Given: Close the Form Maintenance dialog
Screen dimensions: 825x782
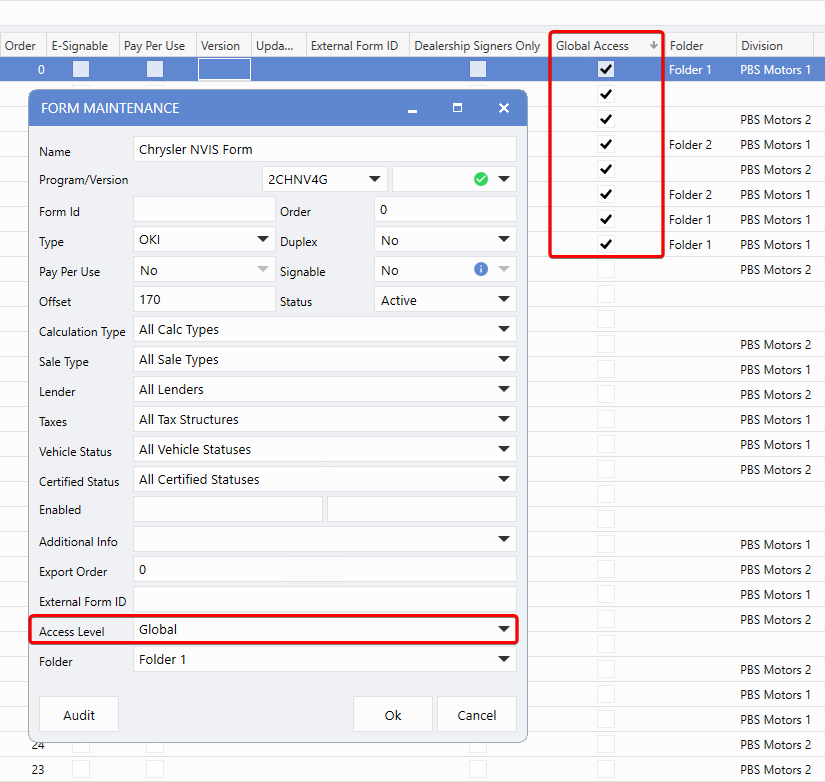Looking at the screenshot, I should point(504,108).
